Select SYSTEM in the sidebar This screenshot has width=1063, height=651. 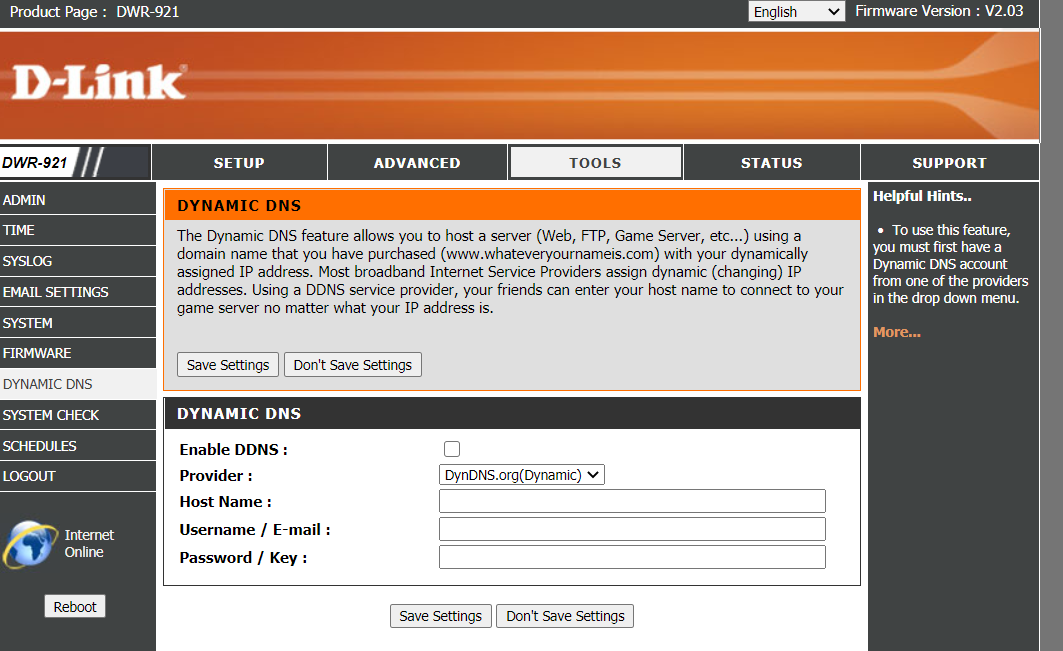pos(78,323)
